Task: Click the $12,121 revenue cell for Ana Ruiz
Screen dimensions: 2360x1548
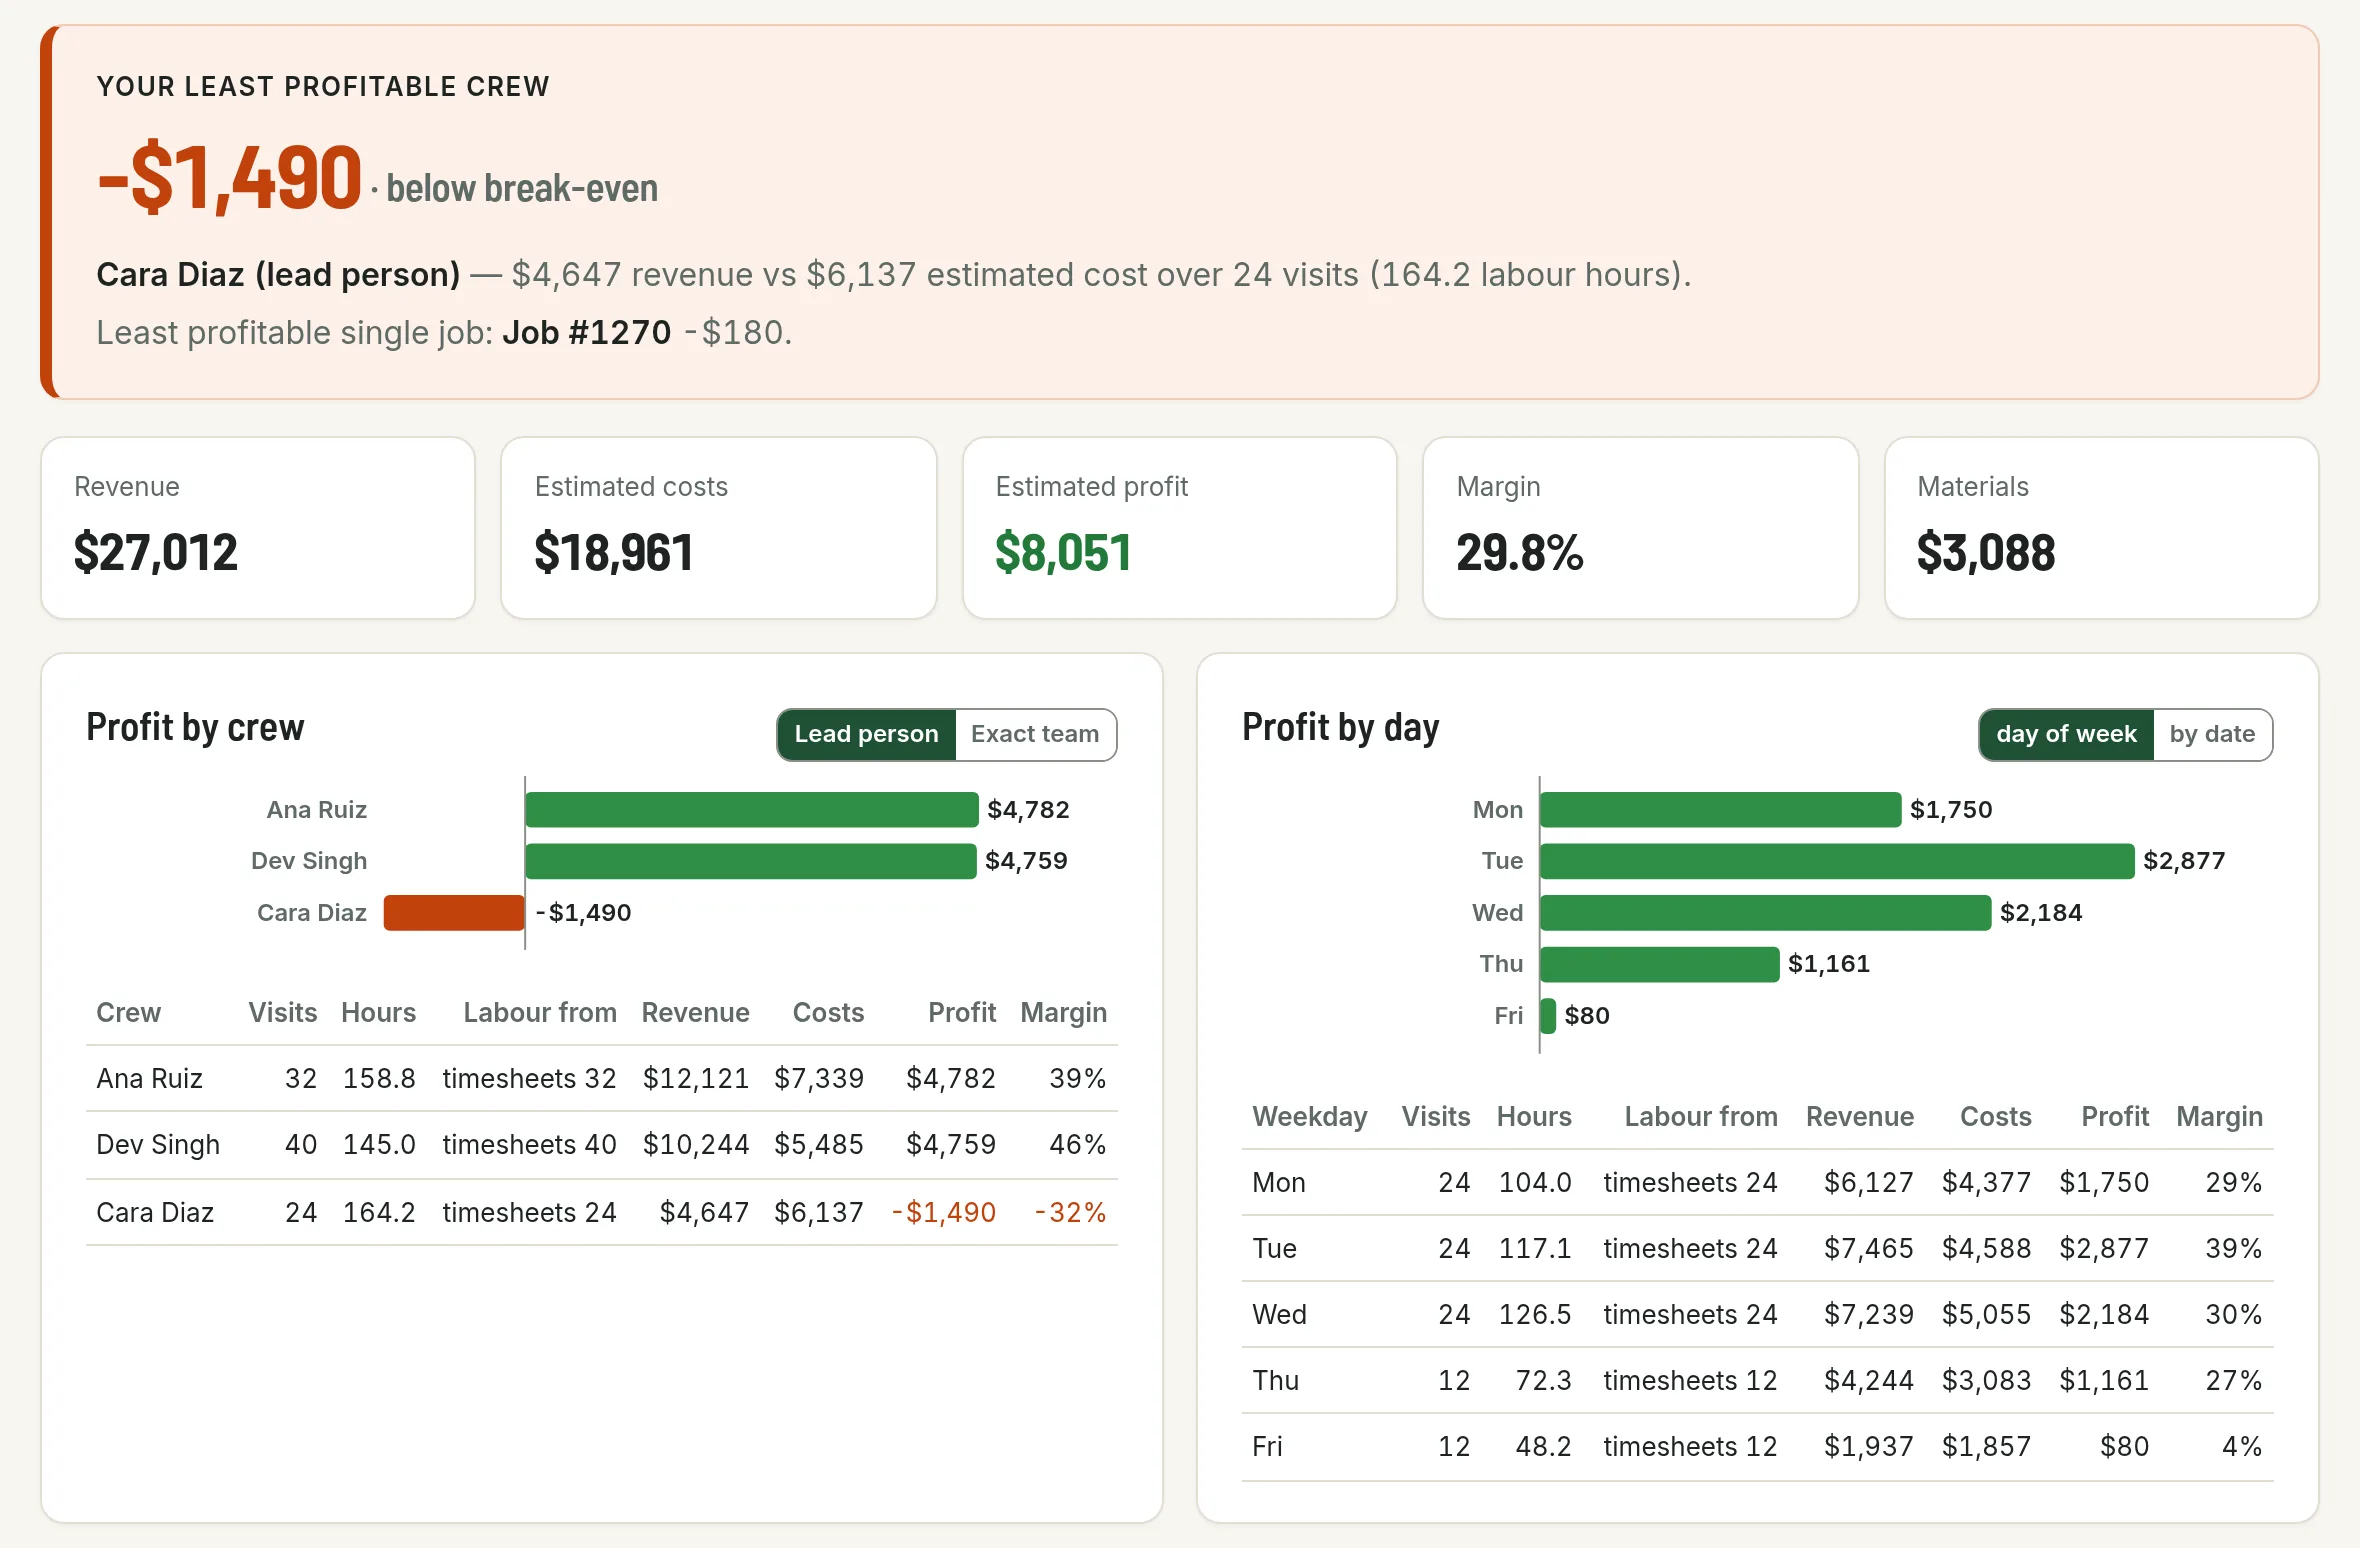Action: (x=696, y=1078)
